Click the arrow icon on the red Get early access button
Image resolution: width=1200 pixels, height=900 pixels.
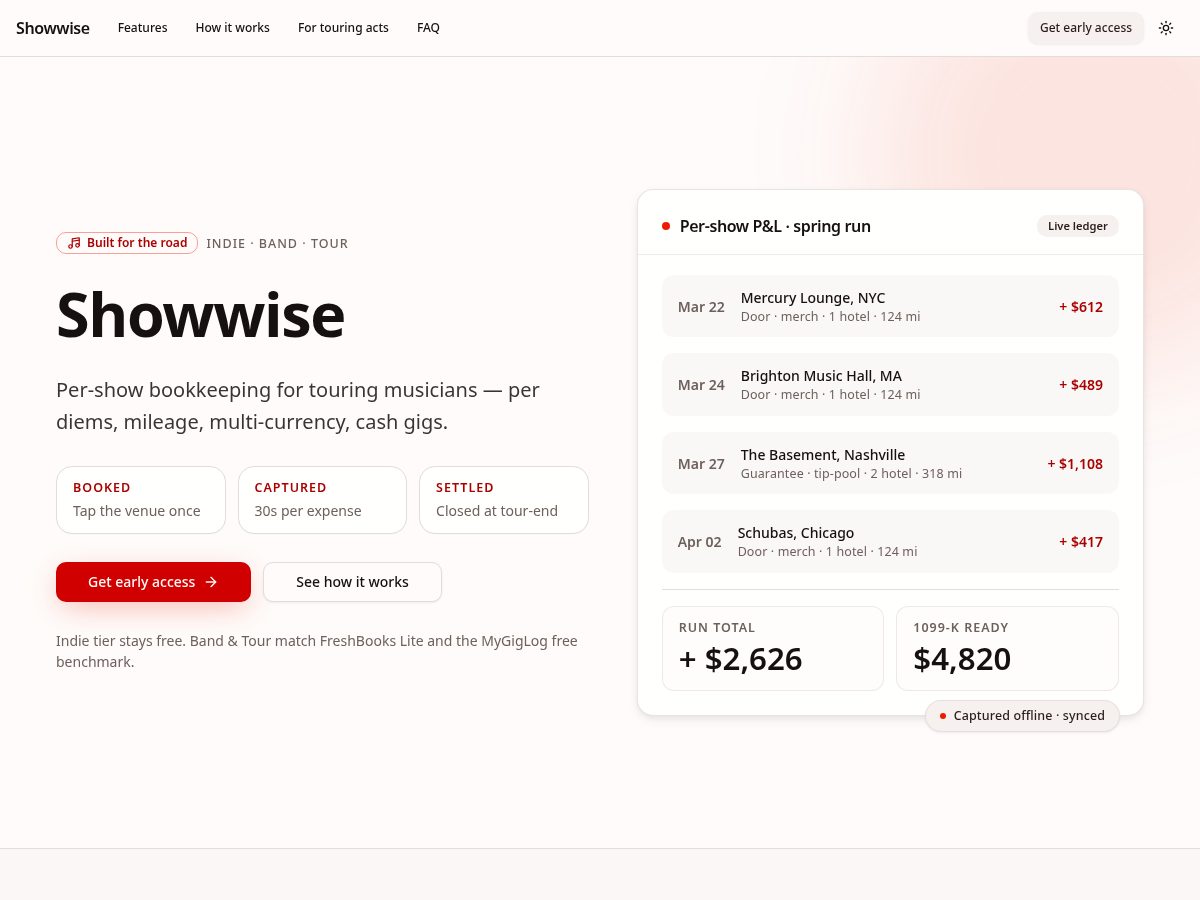click(211, 582)
